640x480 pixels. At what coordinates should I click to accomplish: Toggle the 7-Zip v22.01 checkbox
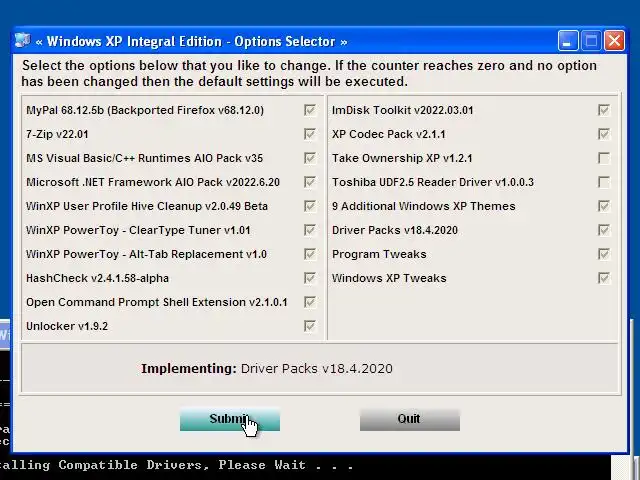(x=310, y=134)
